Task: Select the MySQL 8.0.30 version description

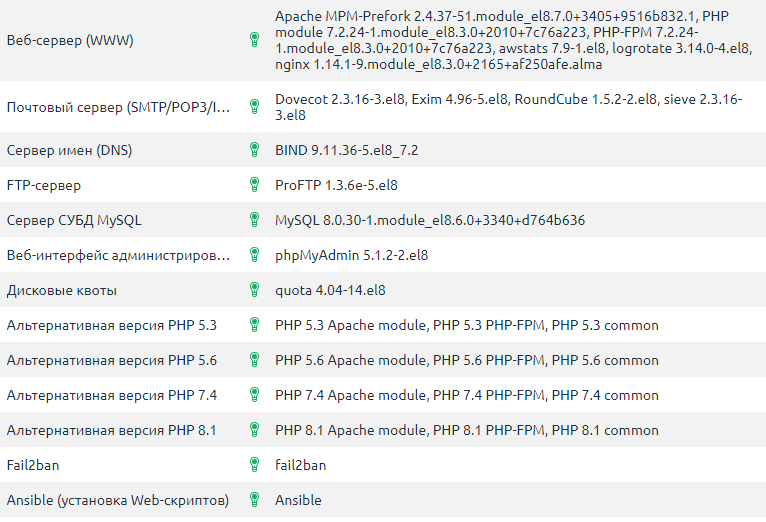Action: point(430,220)
